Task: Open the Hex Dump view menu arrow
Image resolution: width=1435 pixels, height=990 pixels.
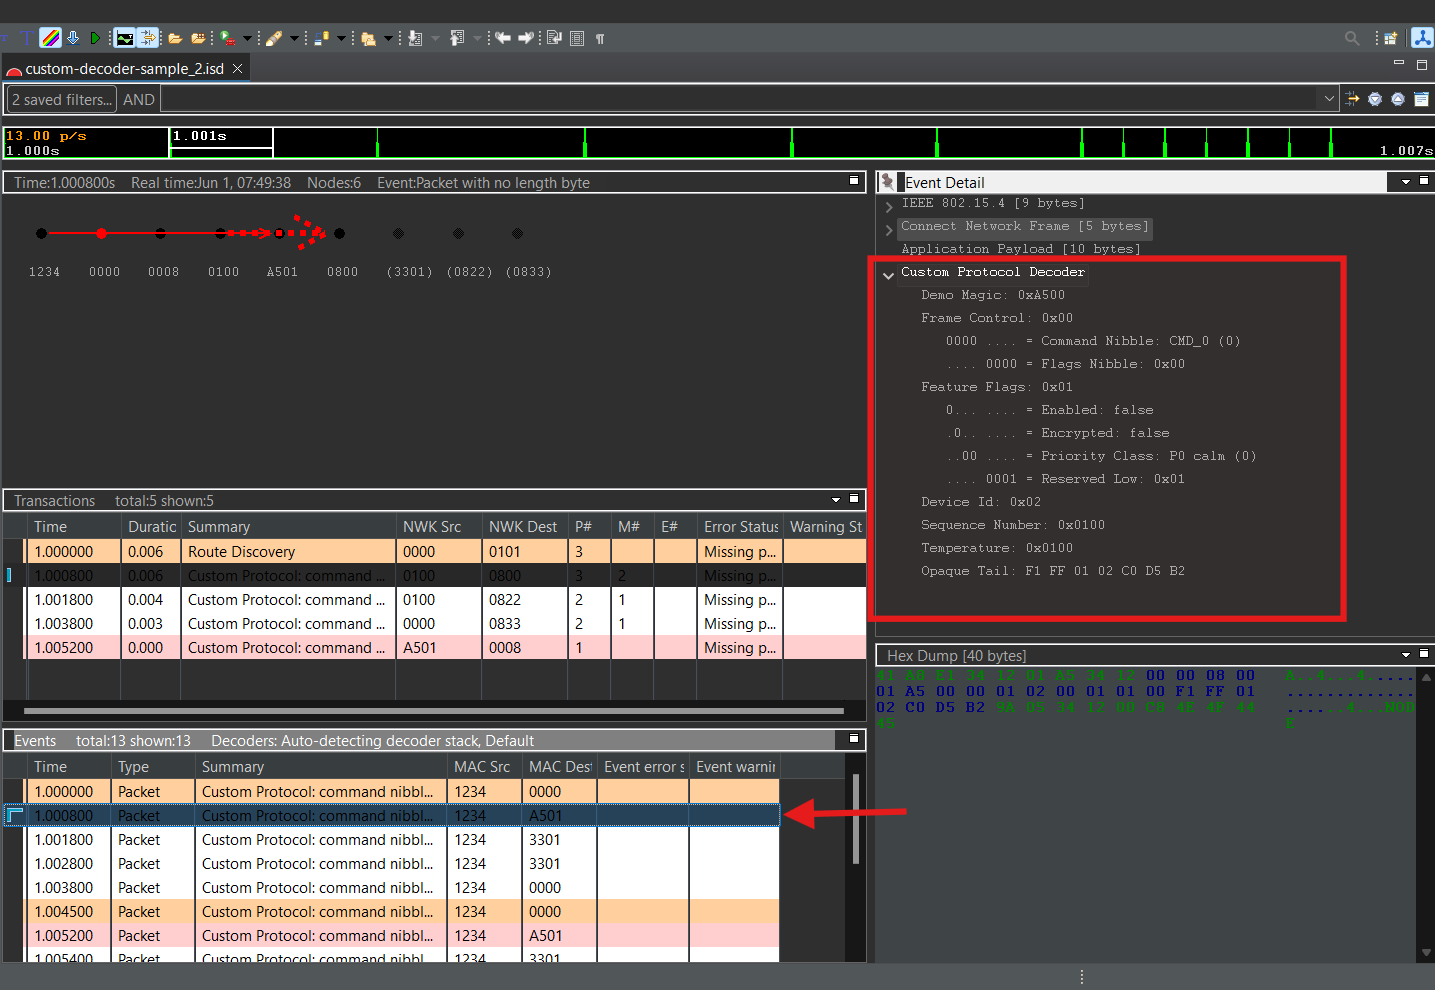Action: [x=1406, y=655]
